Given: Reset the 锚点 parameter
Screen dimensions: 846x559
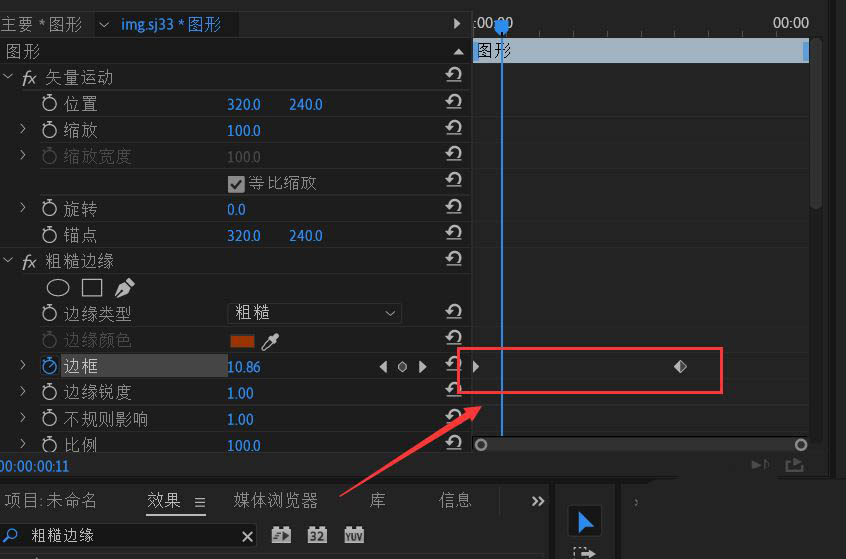Looking at the screenshot, I should tap(454, 233).
